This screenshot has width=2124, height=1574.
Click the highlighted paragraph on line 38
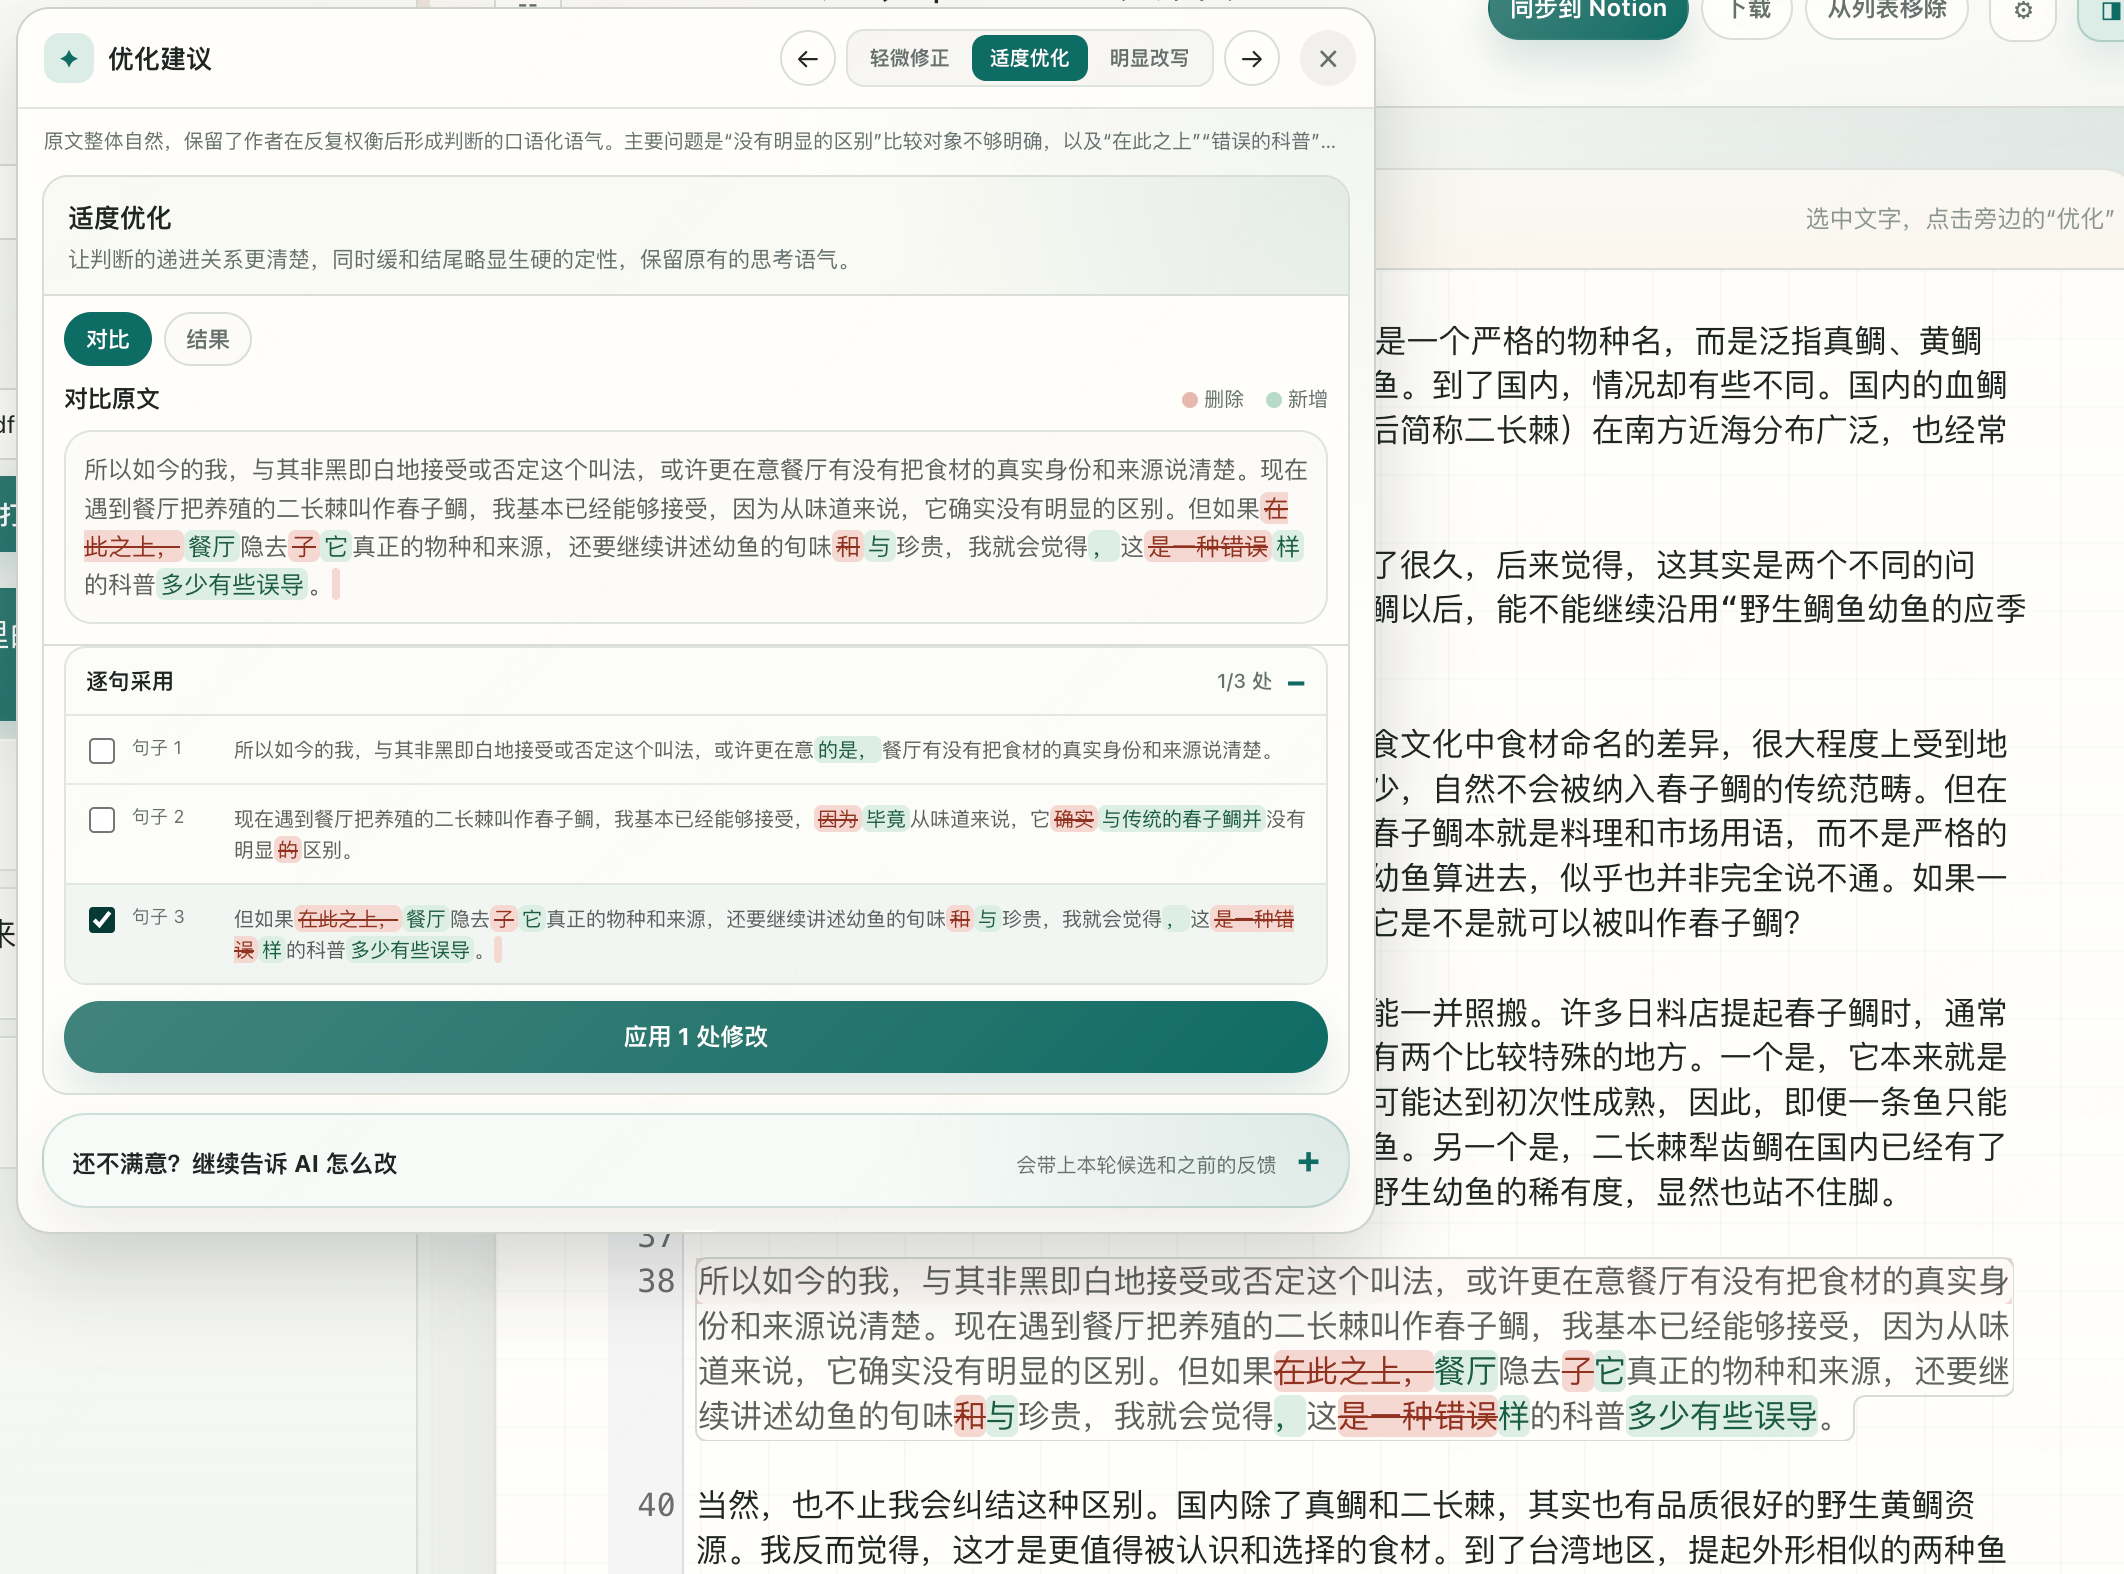pyautogui.click(x=1354, y=1349)
